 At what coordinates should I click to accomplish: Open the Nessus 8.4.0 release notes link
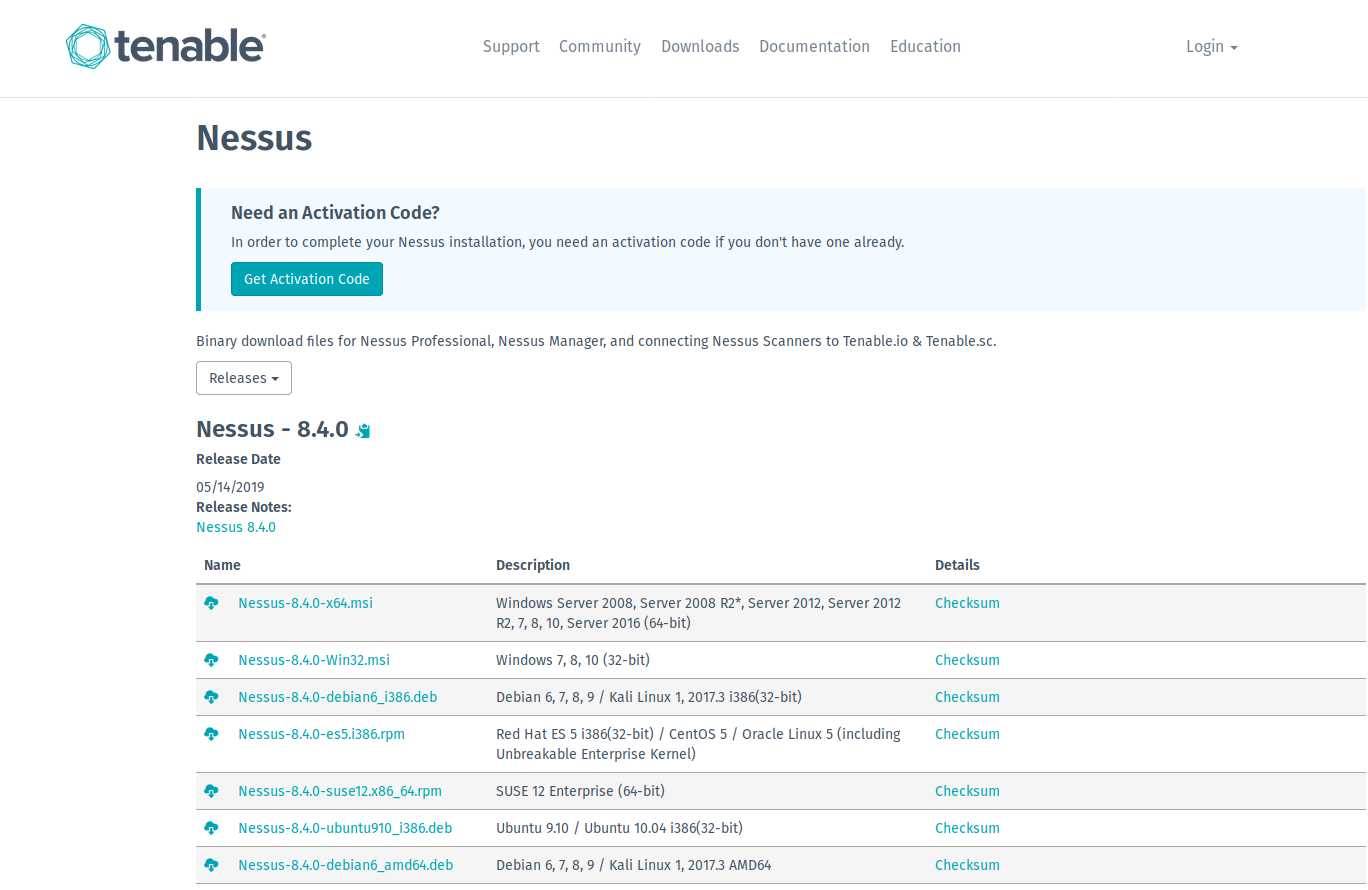tap(236, 527)
